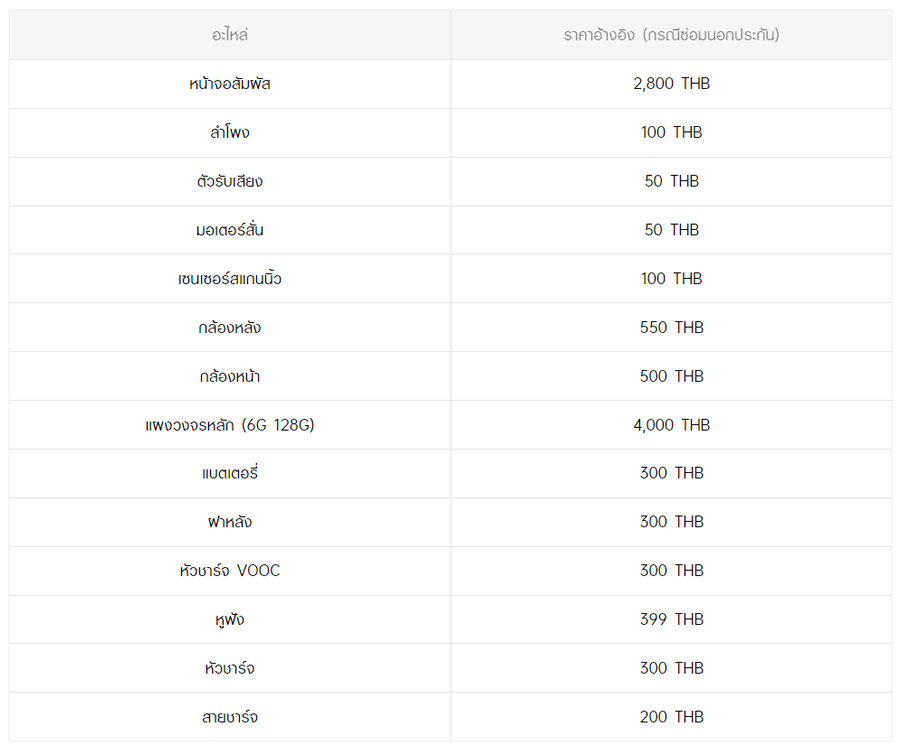Viewport: 900px width, 750px height.
Task: Click the ตัวรับเสียง row label
Action: tap(230, 182)
